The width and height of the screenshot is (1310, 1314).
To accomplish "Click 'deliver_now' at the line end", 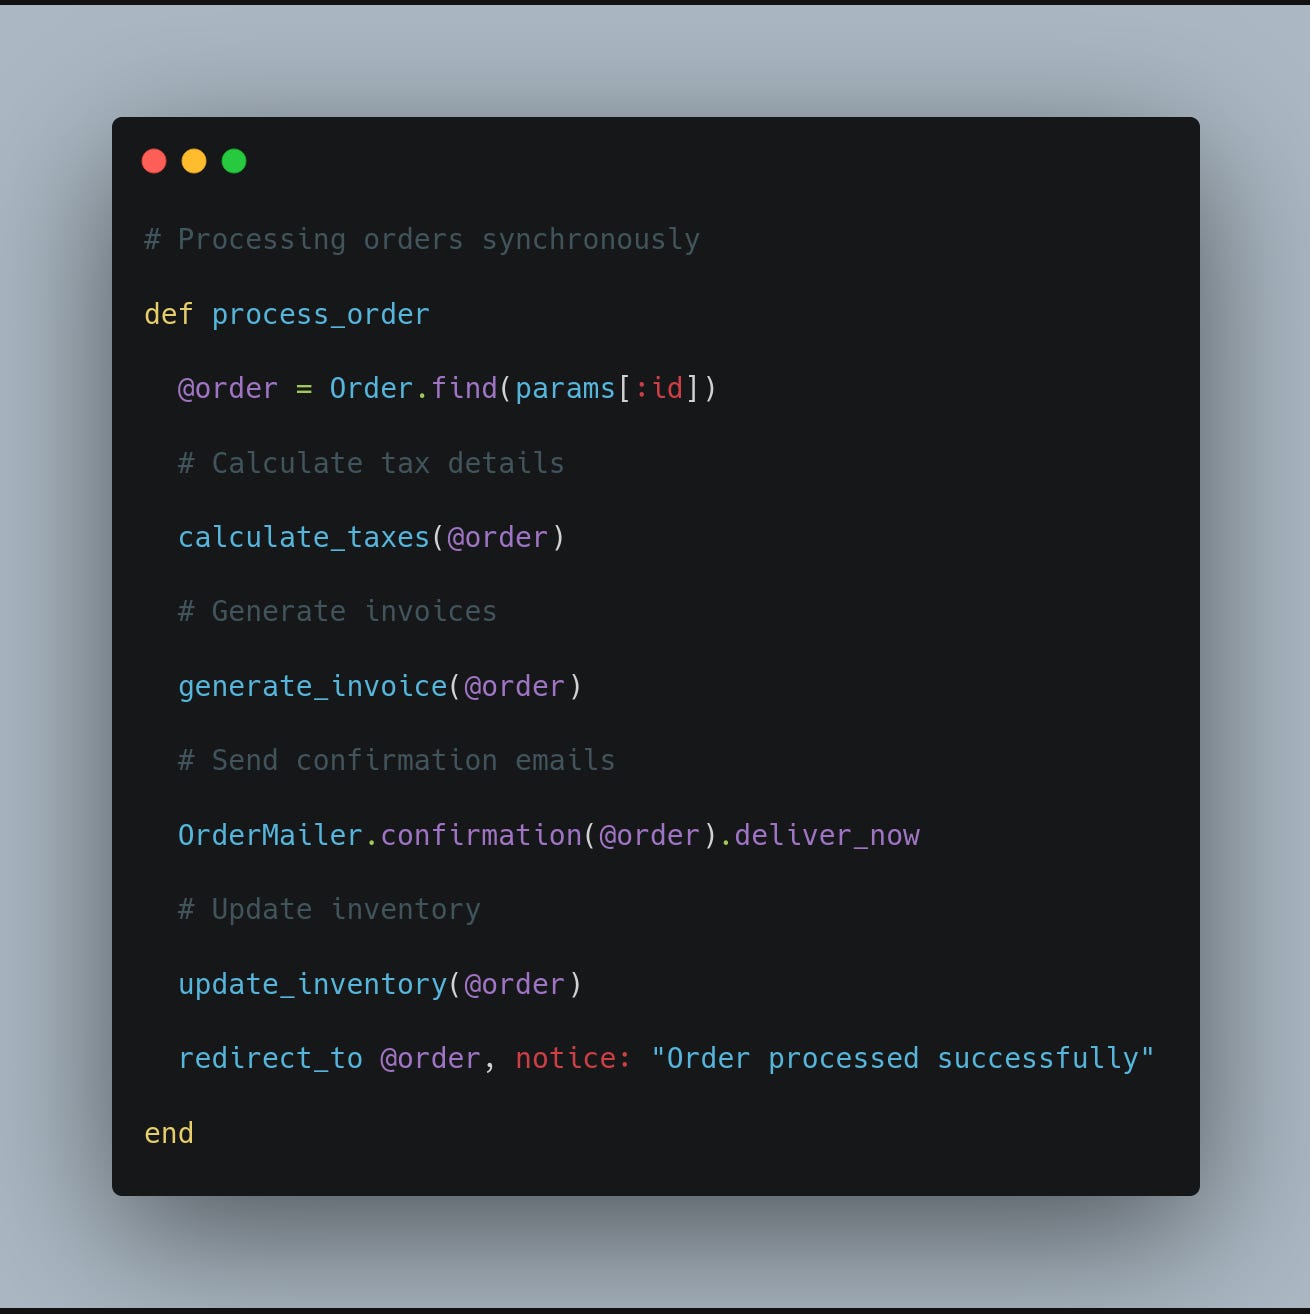I will 827,836.
